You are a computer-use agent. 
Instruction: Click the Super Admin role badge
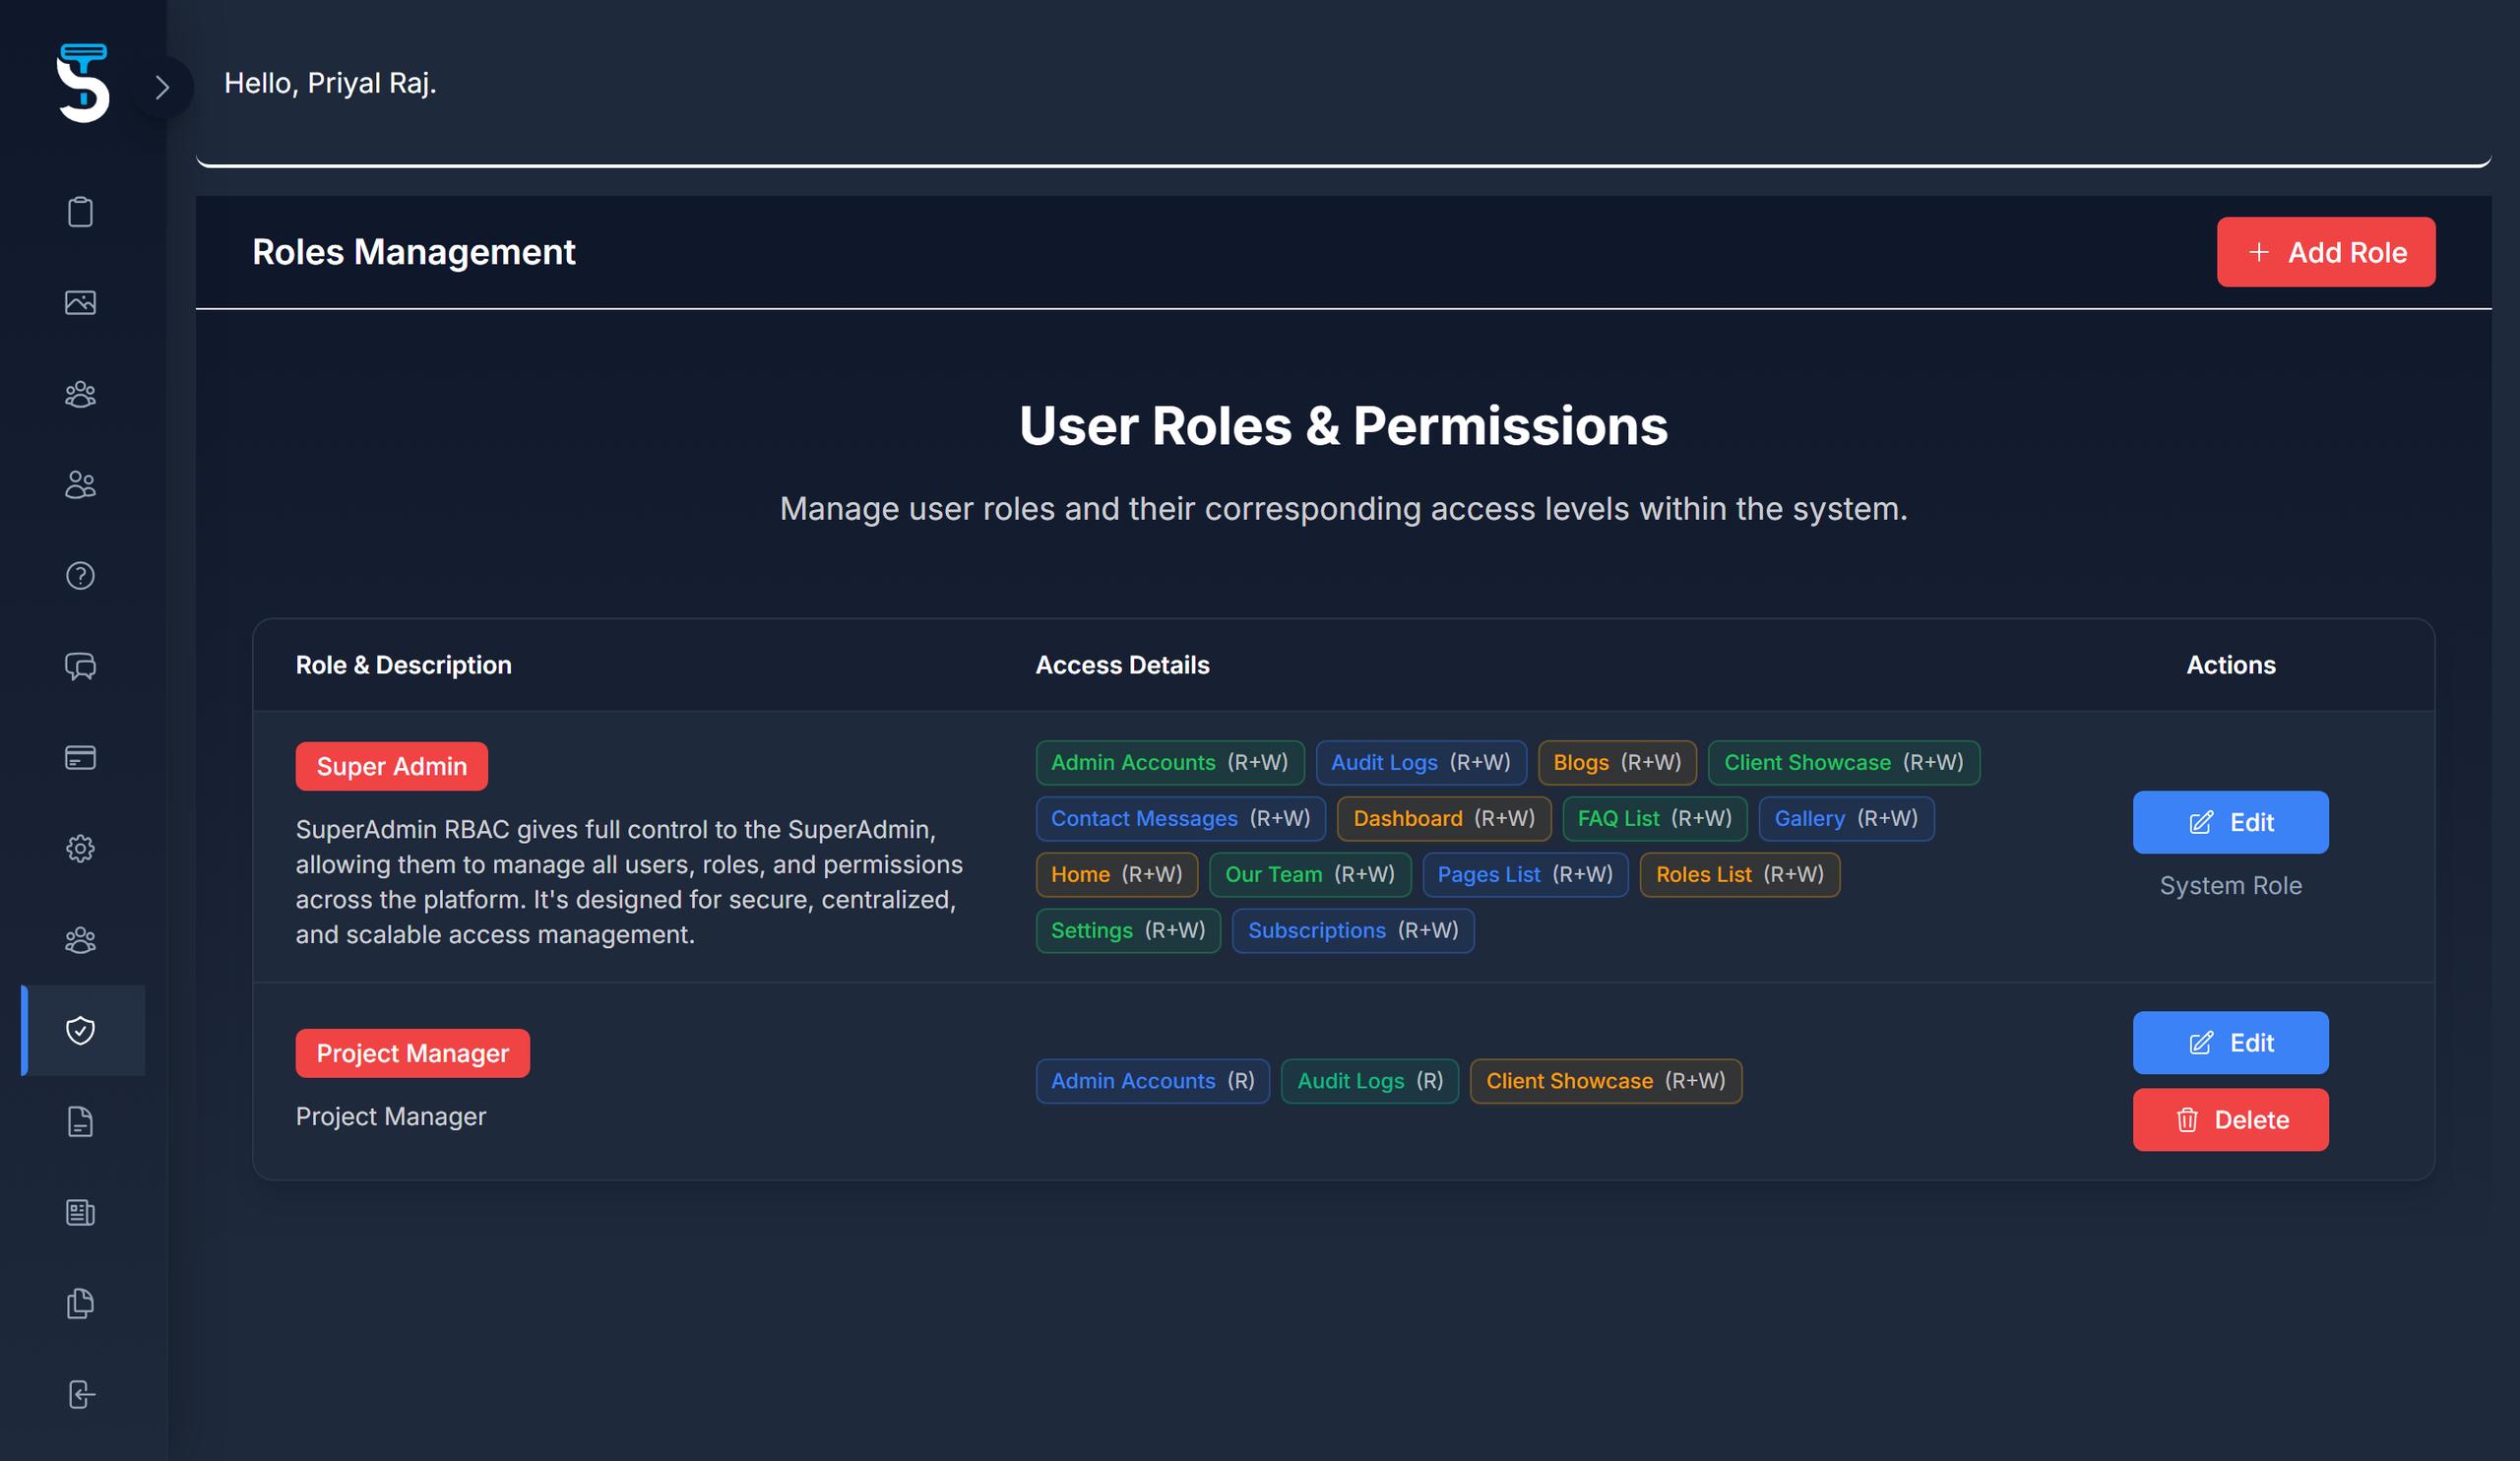(391, 766)
